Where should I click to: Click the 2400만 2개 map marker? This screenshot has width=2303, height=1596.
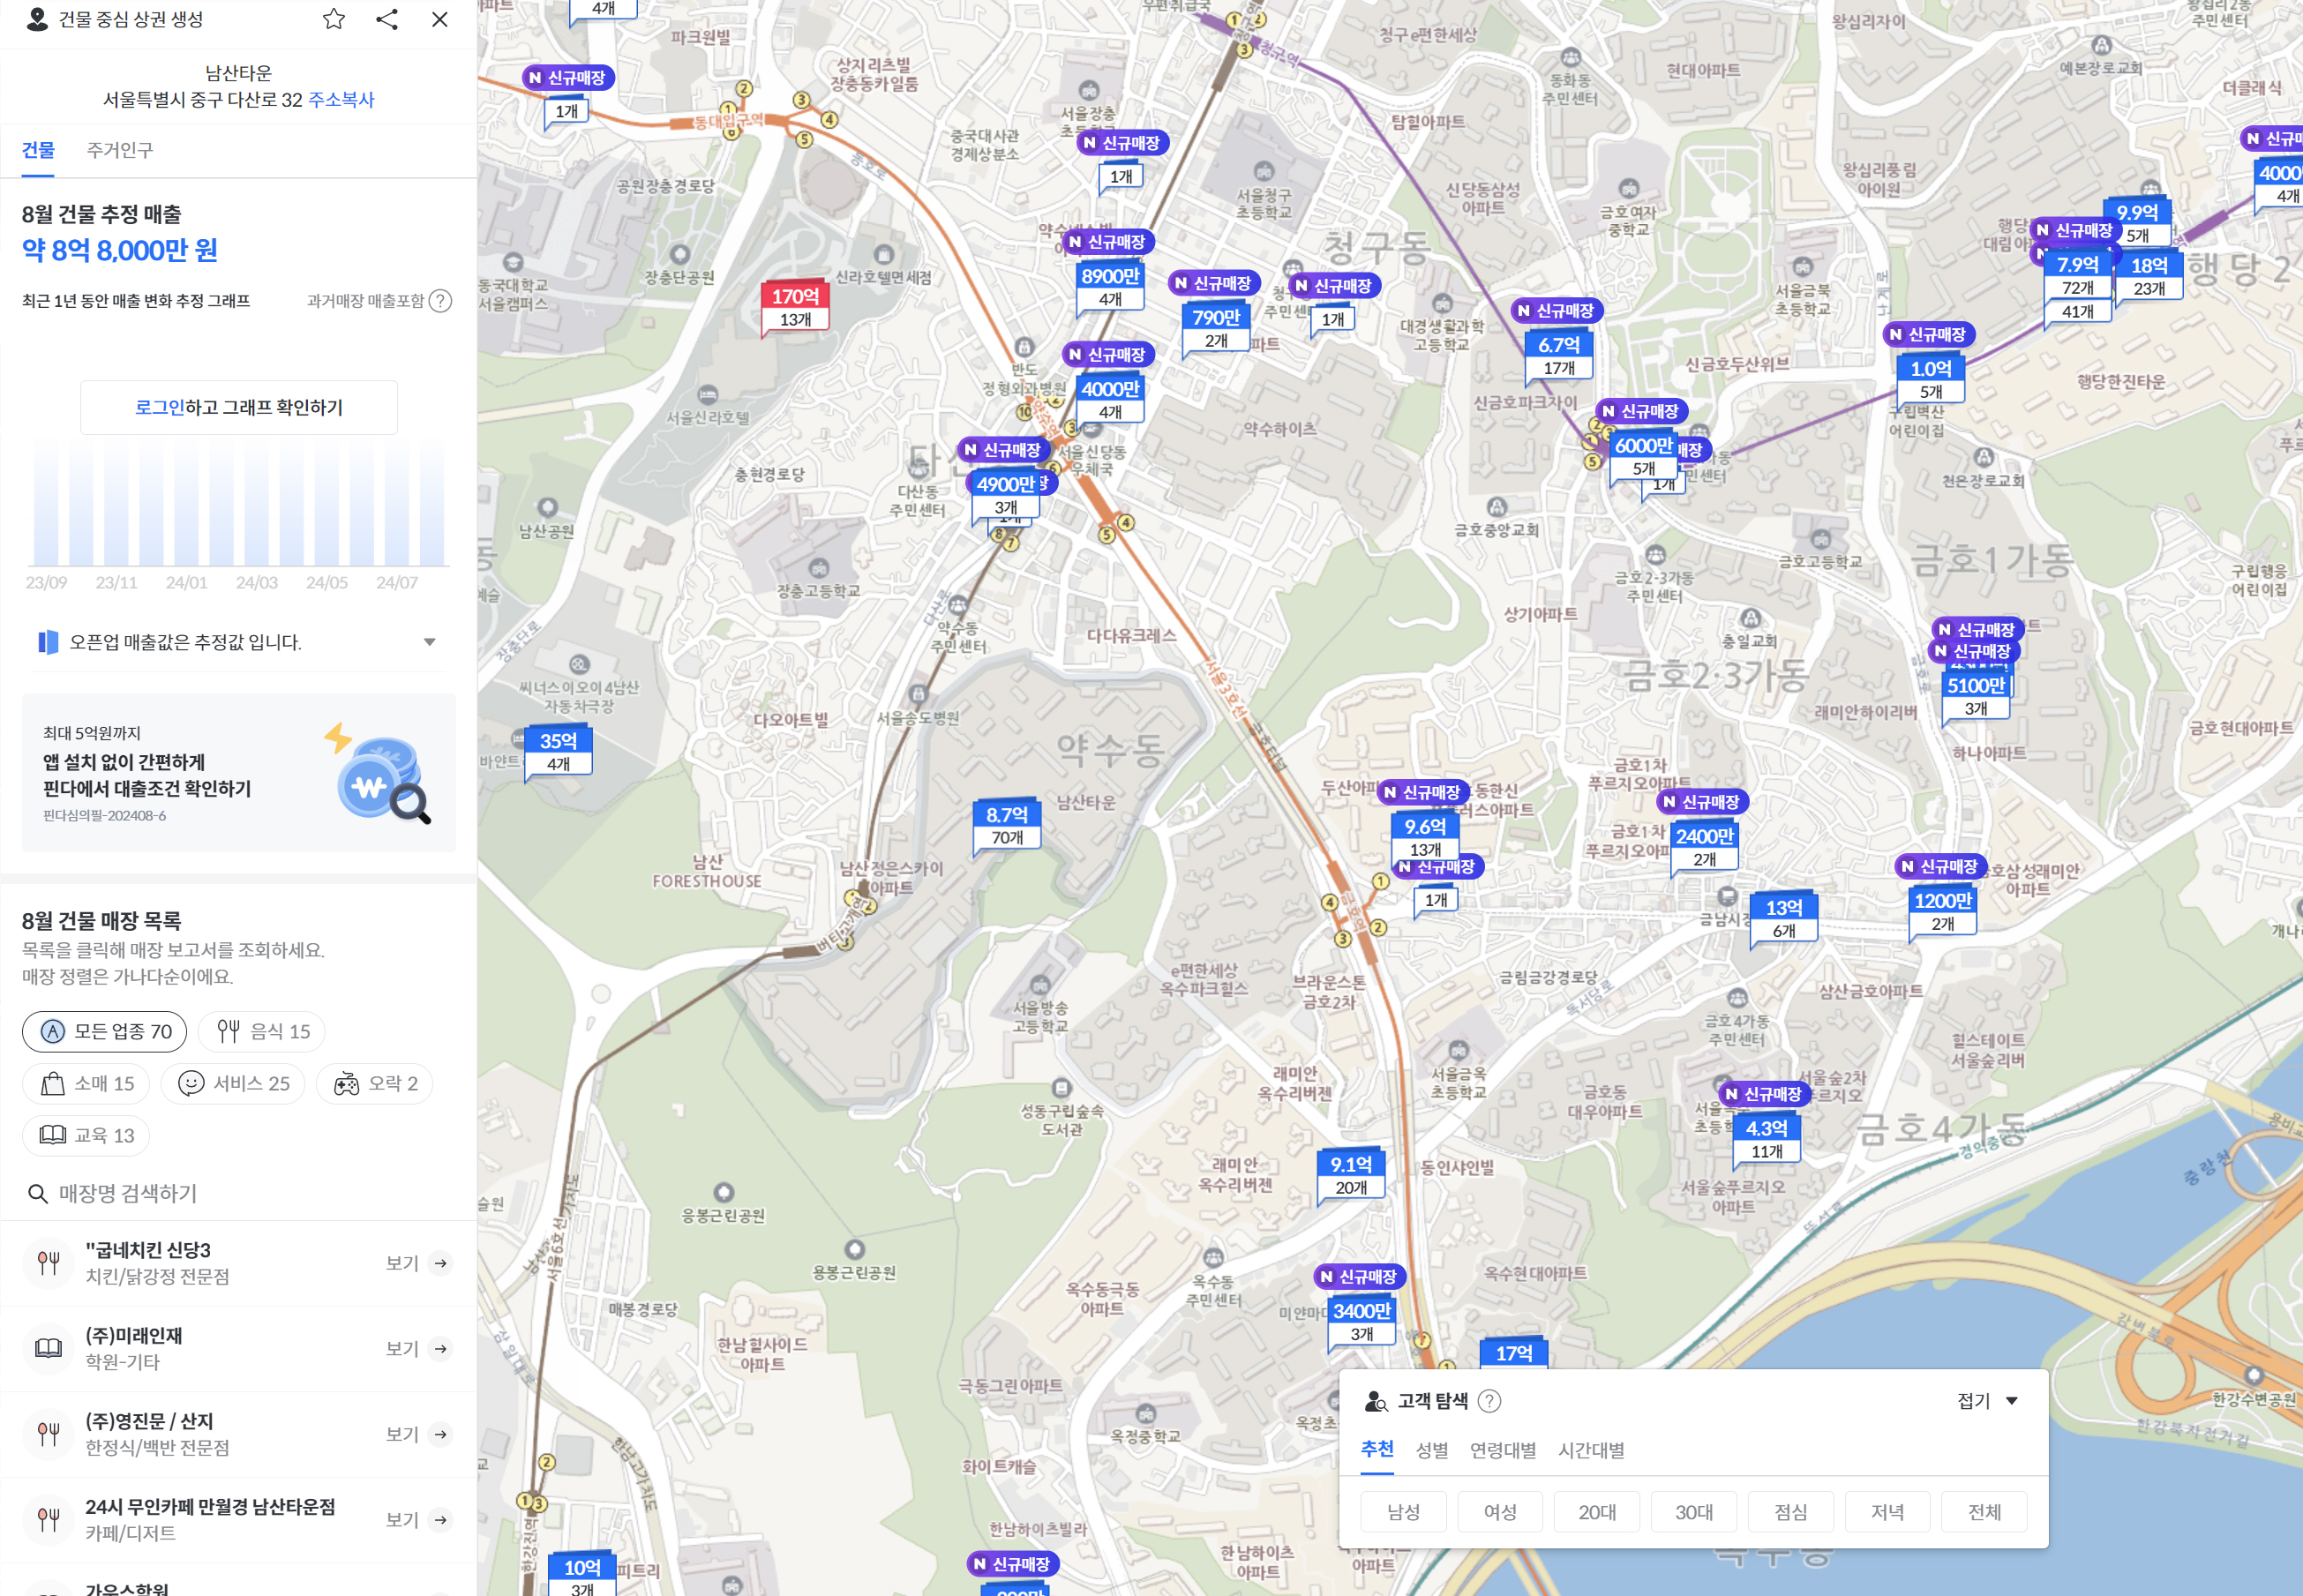[1705, 847]
